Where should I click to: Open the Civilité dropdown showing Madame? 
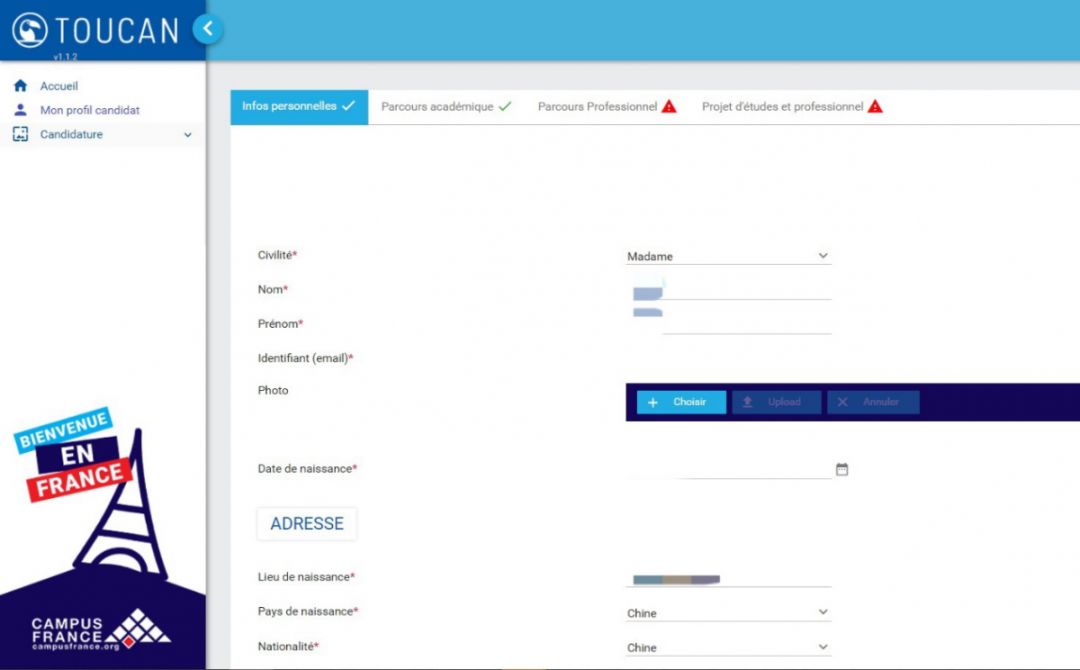point(728,256)
